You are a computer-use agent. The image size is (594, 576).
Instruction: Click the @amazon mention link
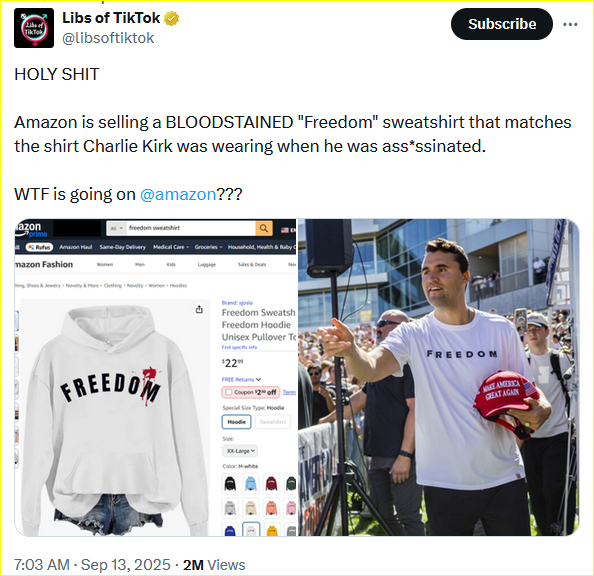tap(178, 194)
